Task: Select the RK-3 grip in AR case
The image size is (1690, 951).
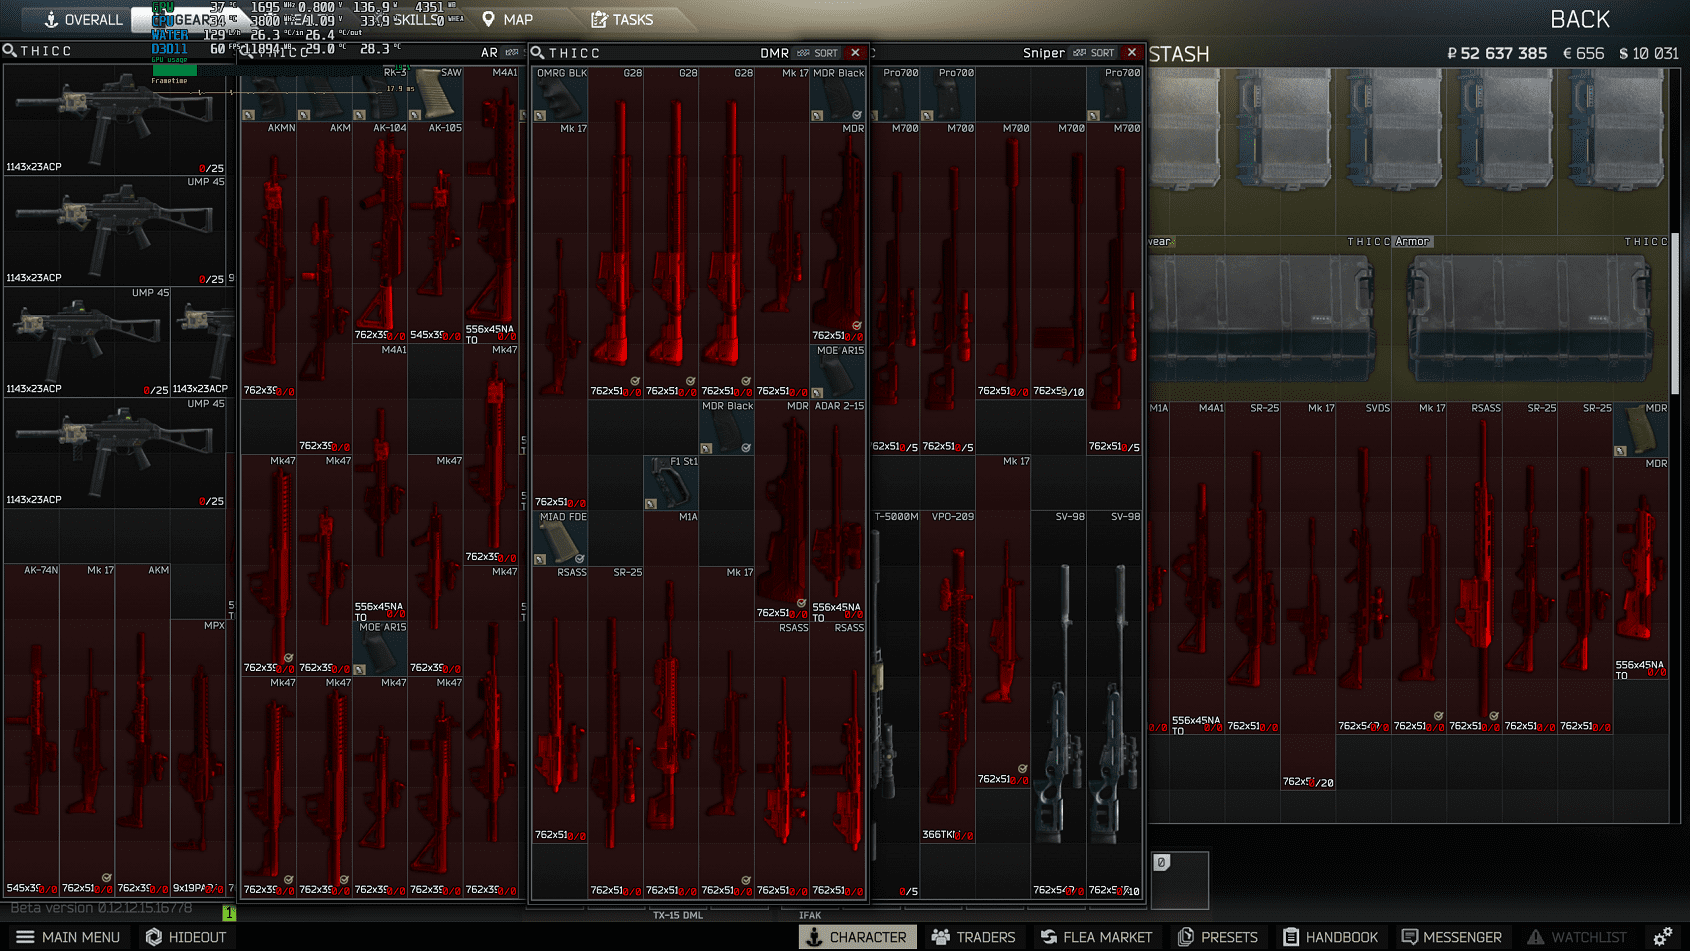Action: (380, 94)
